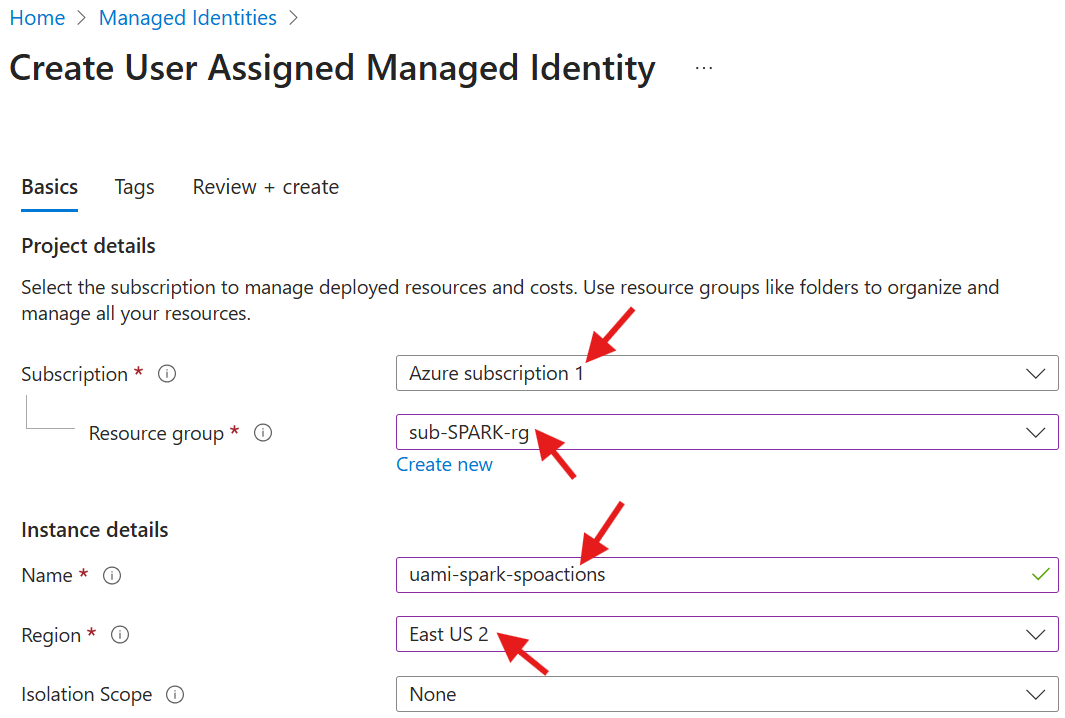Open more options ellipsis beside page title

(x=704, y=68)
